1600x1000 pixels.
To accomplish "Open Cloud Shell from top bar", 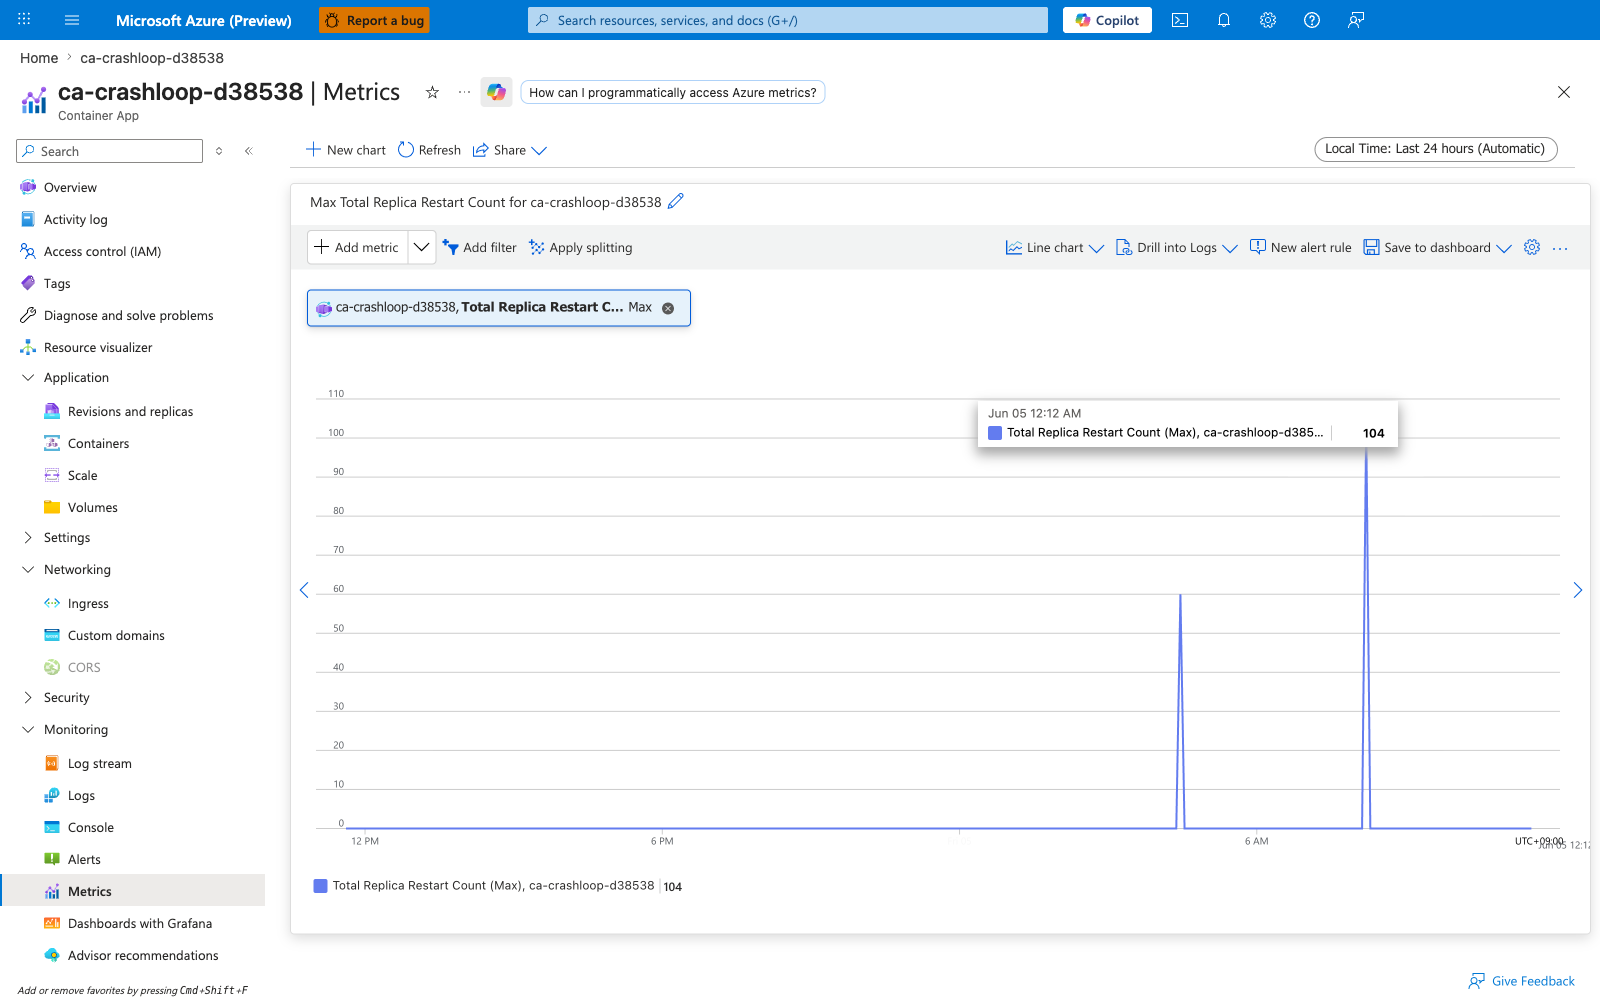I will 1180,20.
